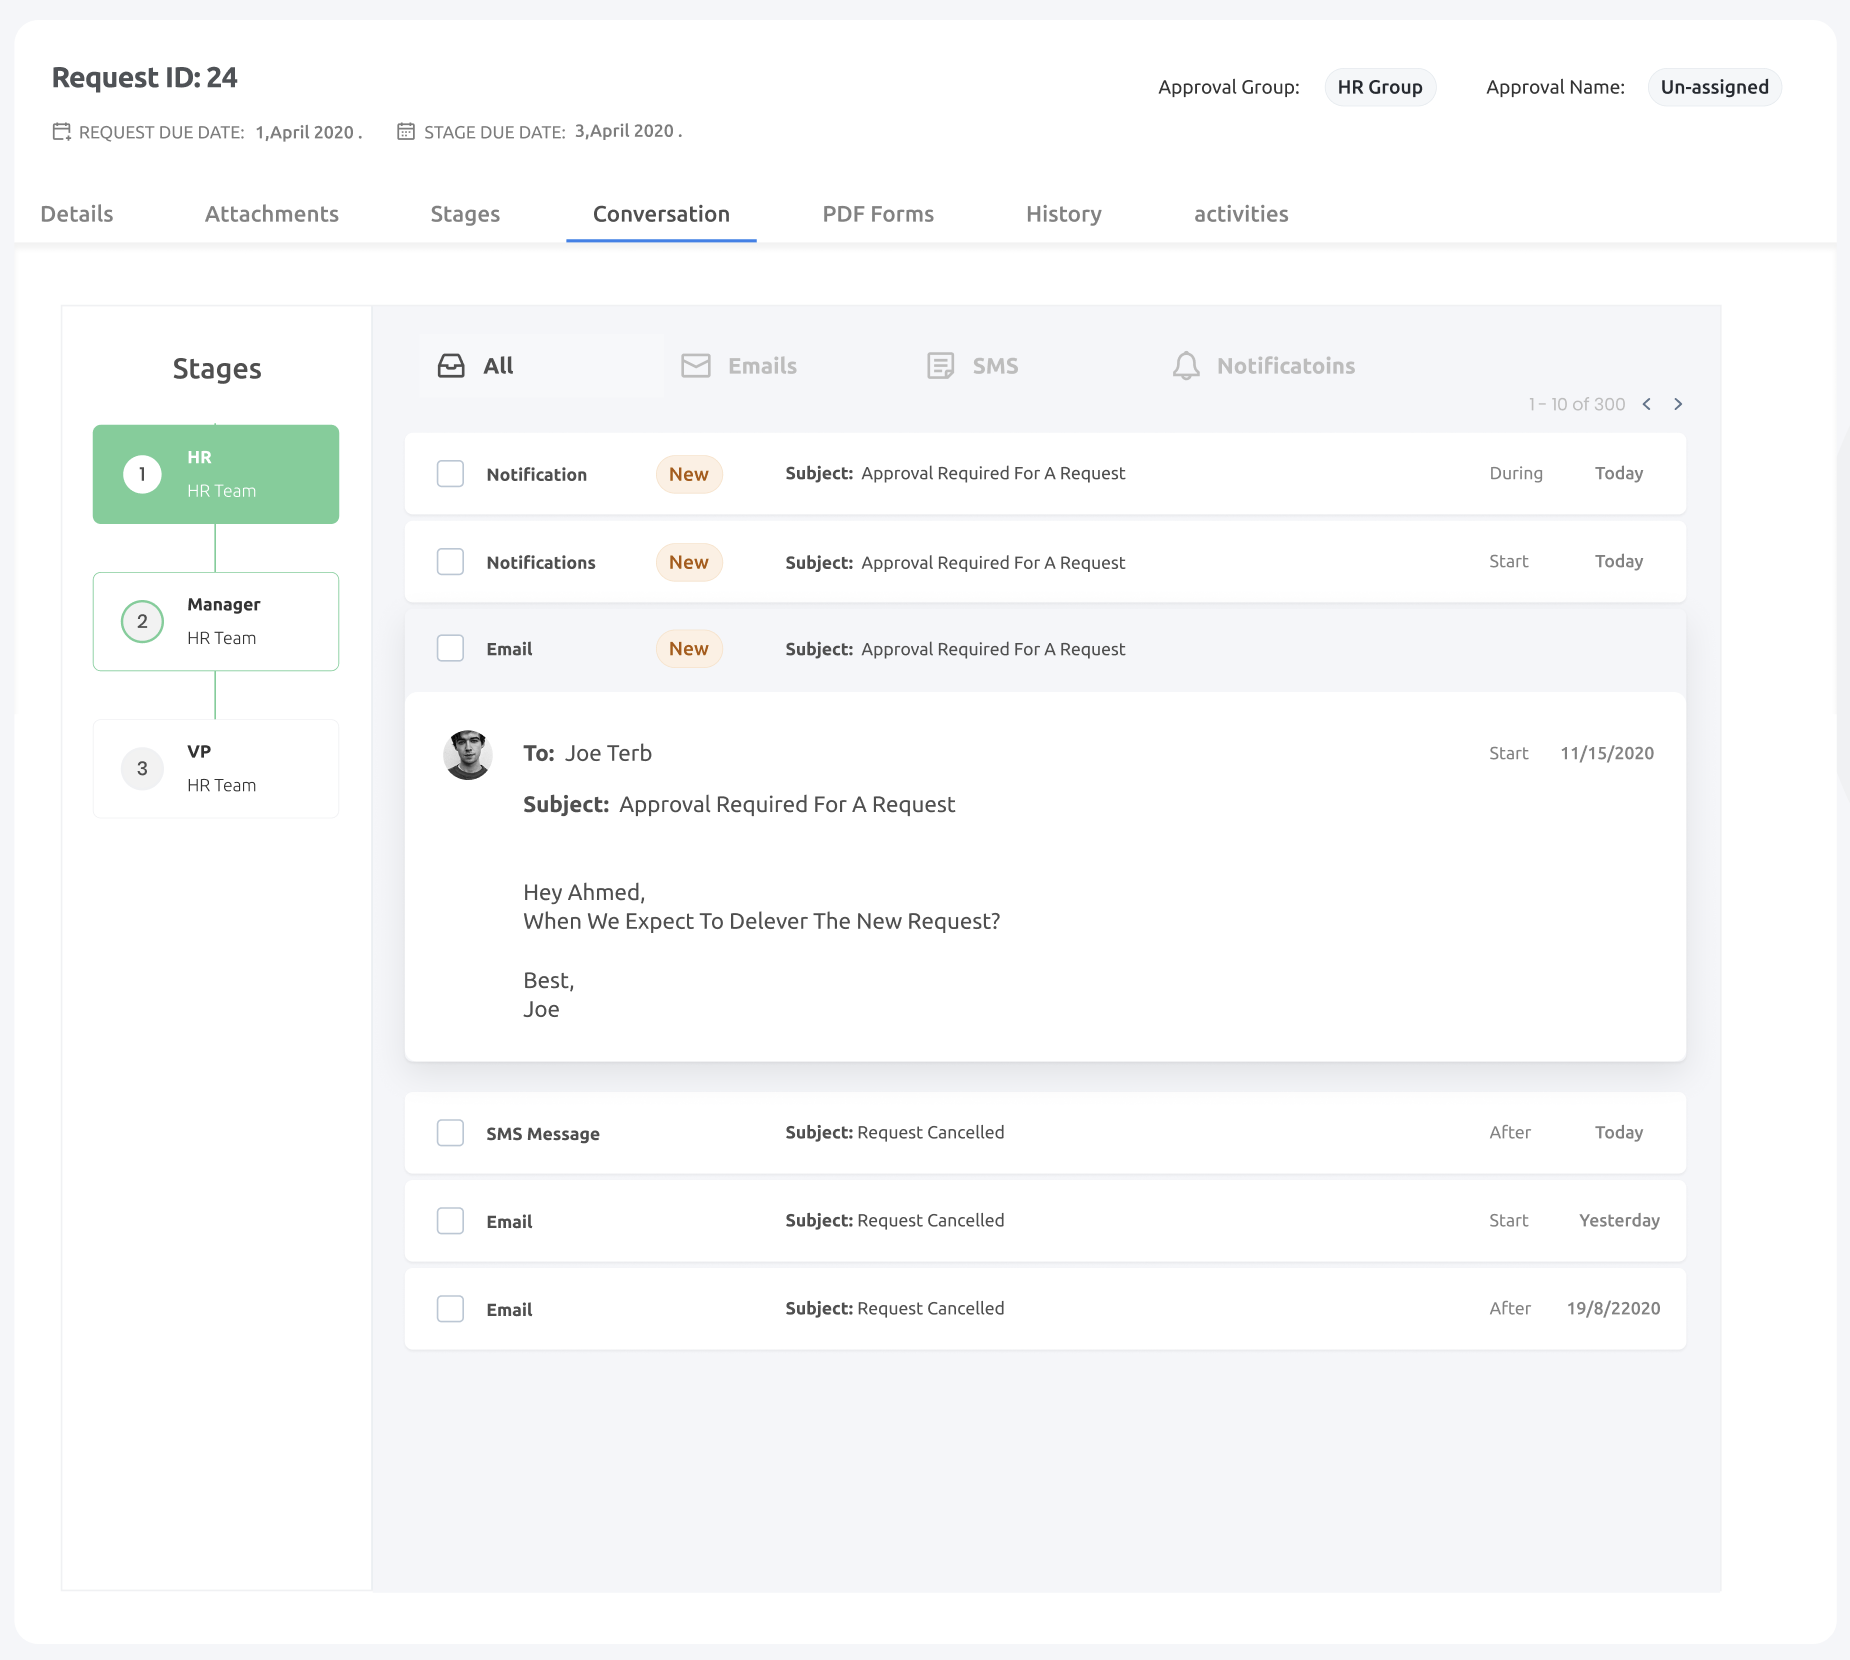This screenshot has height=1660, width=1850.
Task: Open the History tab
Action: click(1064, 214)
